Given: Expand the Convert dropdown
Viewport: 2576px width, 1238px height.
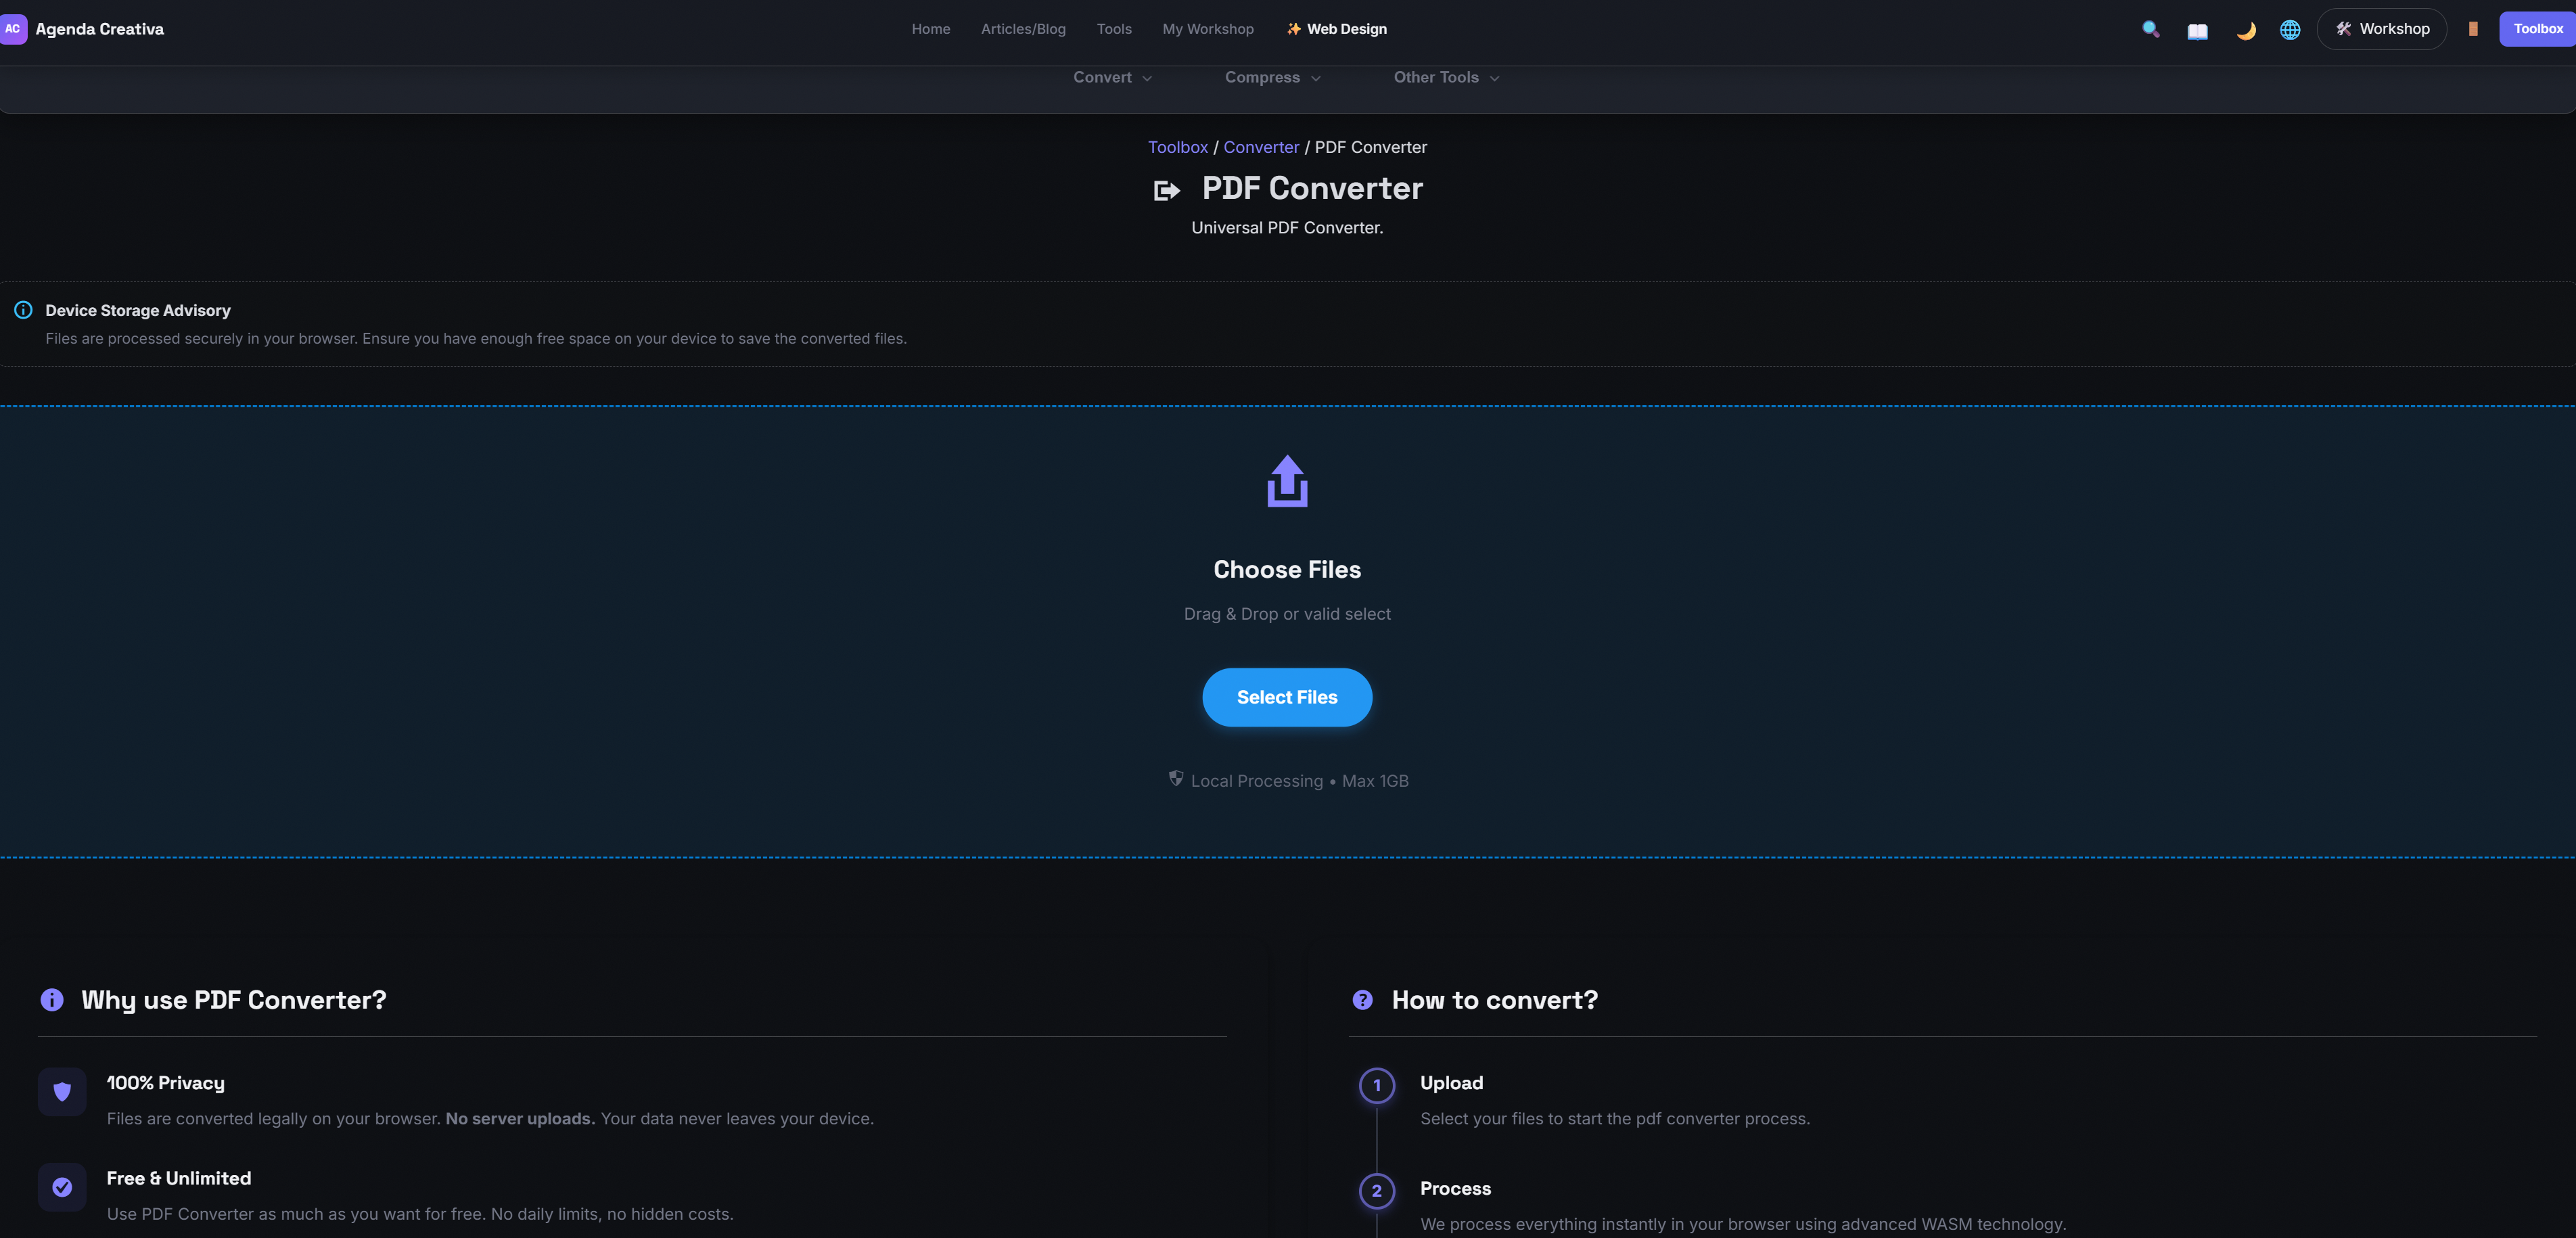Looking at the screenshot, I should click(x=1112, y=77).
